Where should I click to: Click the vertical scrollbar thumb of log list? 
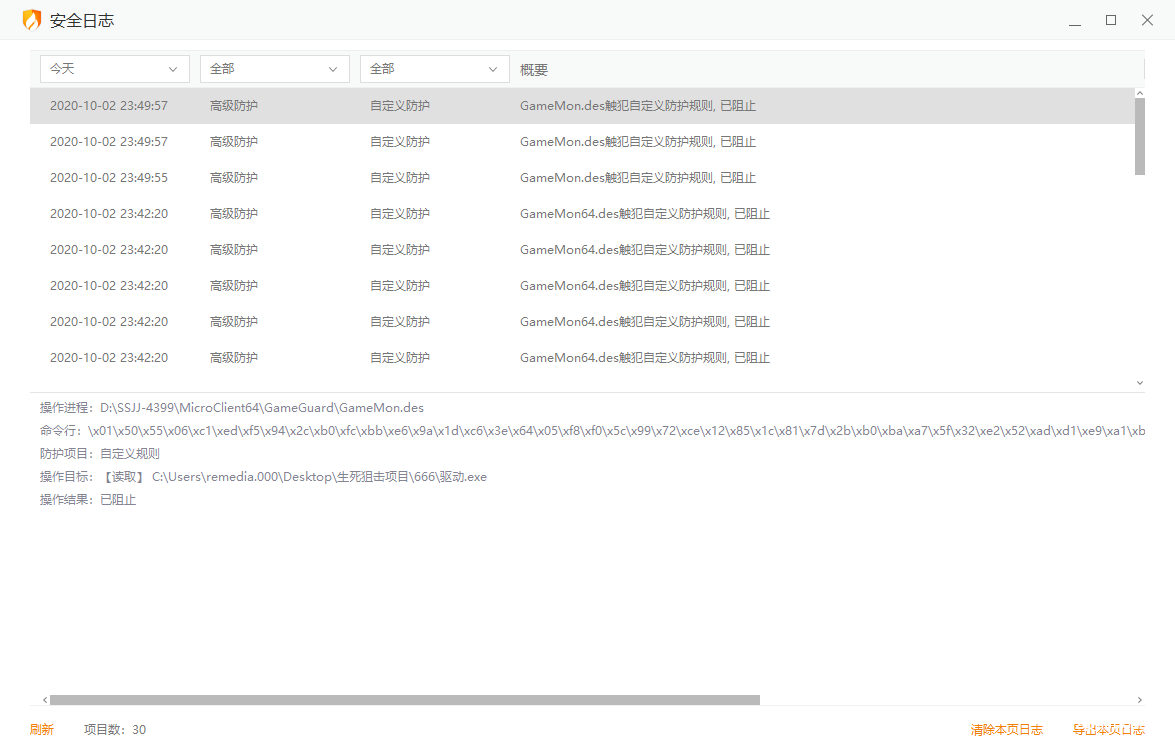(1140, 137)
